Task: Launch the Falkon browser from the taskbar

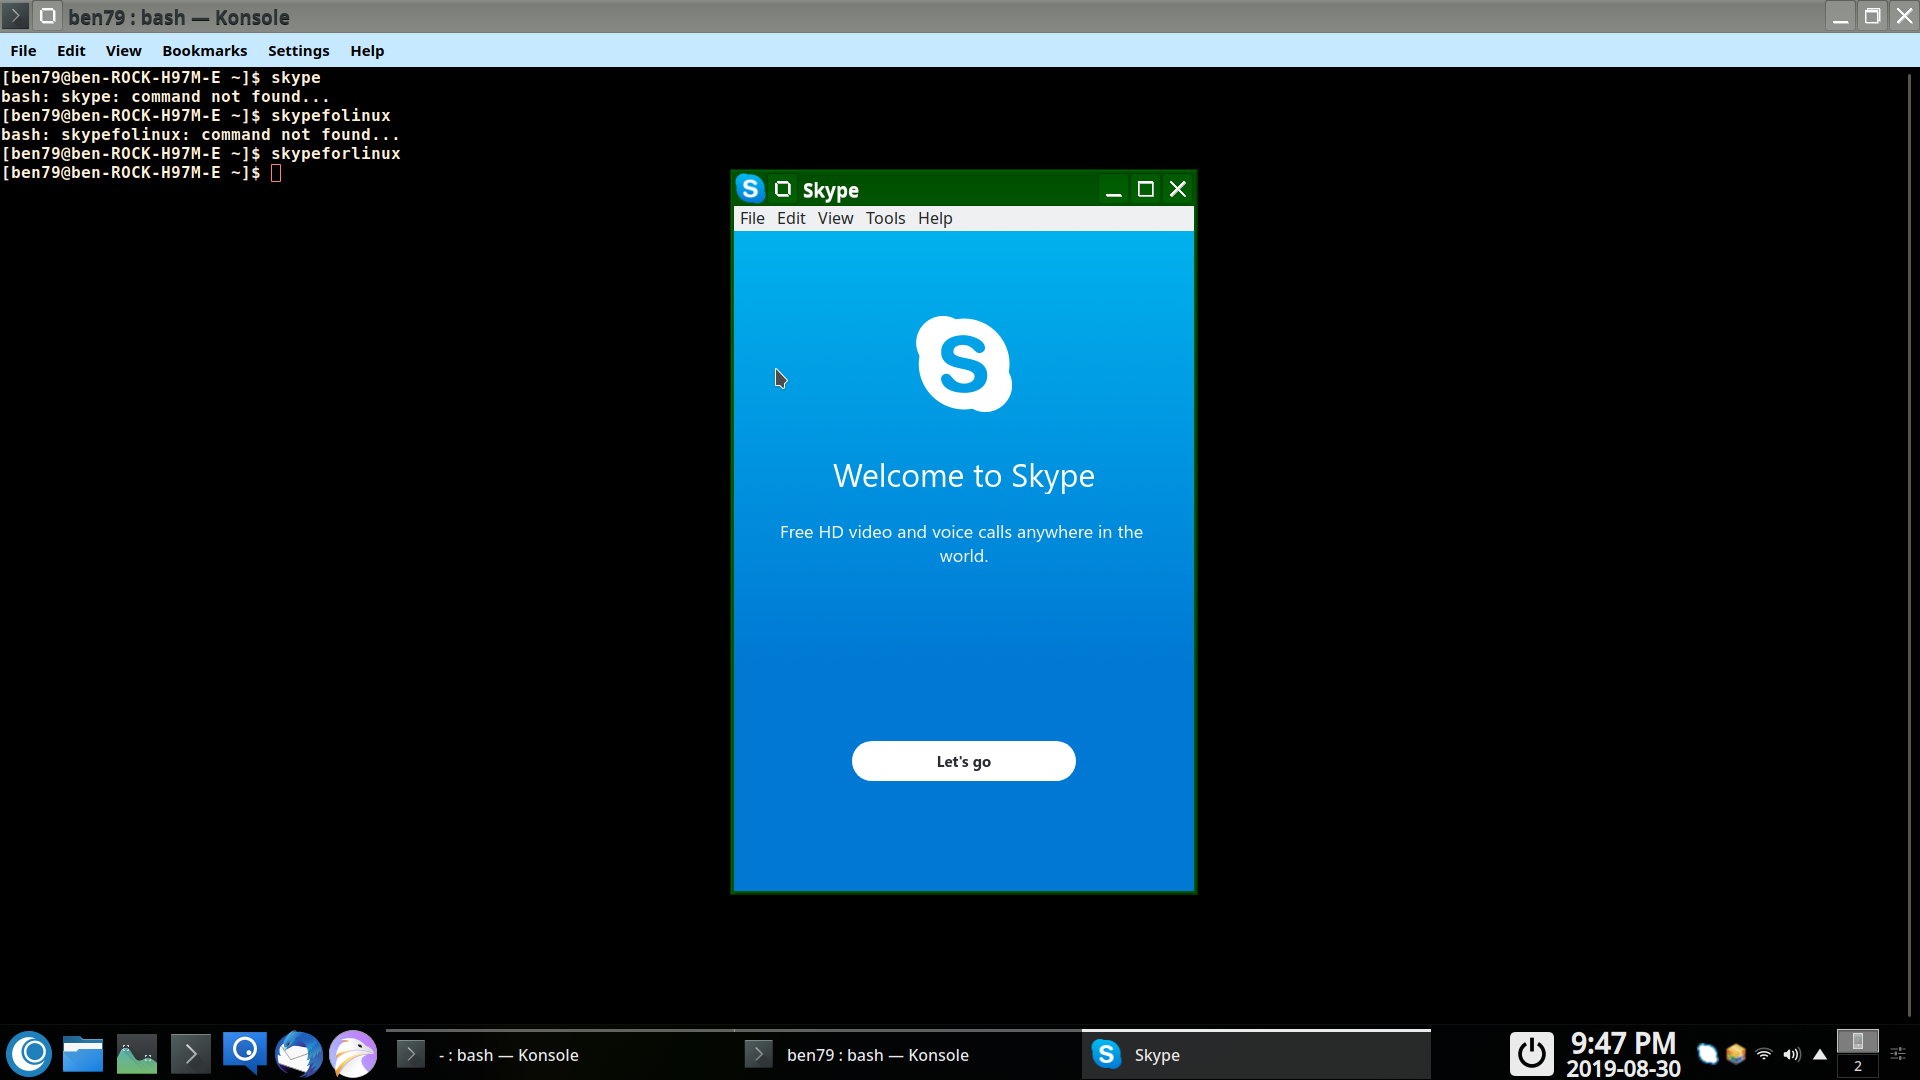Action: [353, 1054]
